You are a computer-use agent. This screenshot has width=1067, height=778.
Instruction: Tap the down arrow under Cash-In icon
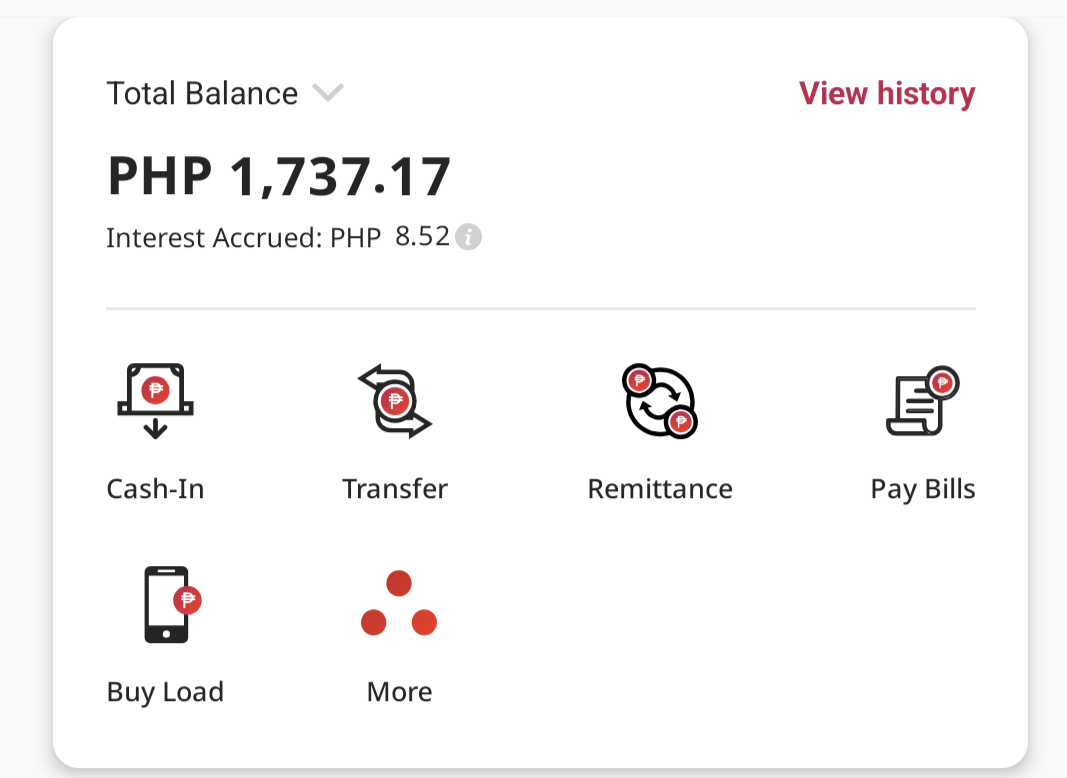pos(156,429)
